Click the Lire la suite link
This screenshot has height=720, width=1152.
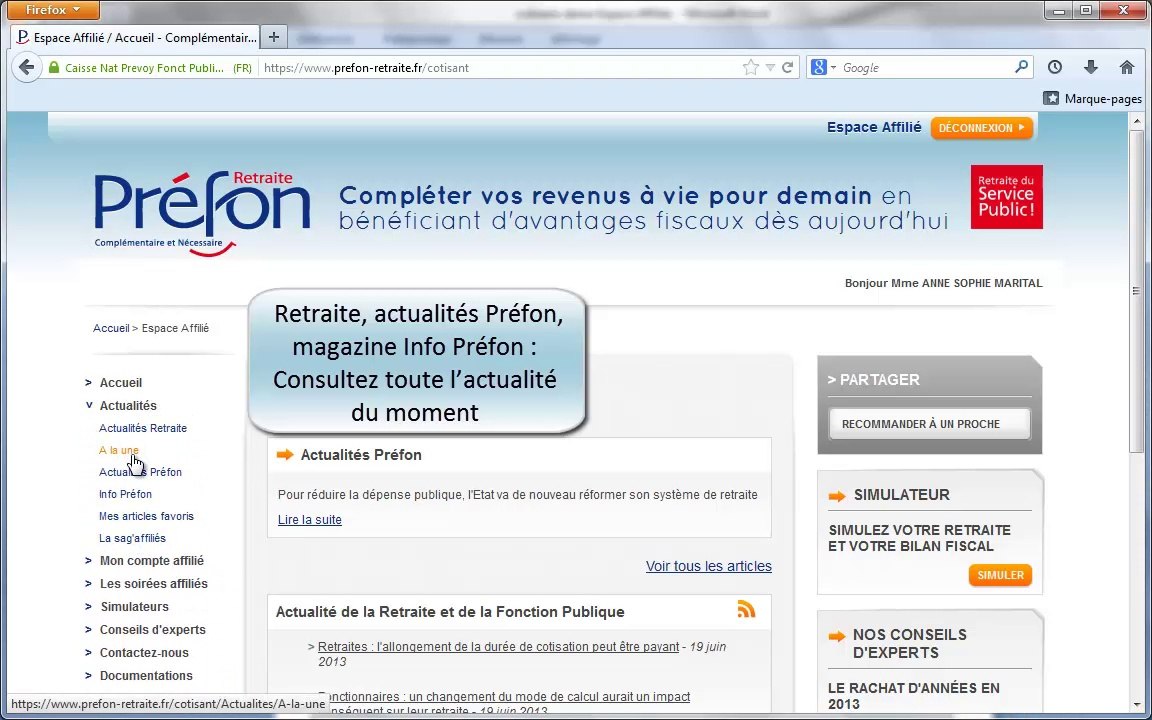pyautogui.click(x=309, y=519)
